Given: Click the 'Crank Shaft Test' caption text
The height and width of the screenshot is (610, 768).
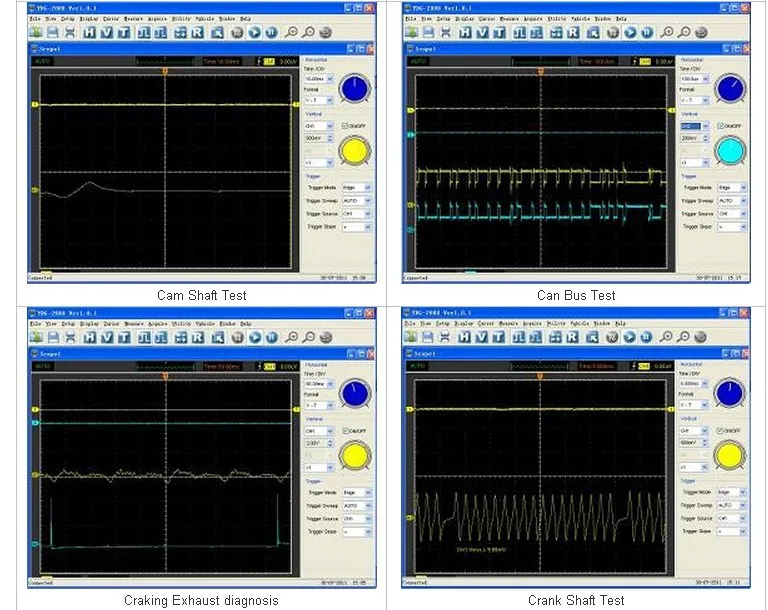Looking at the screenshot, I should coord(576,600).
